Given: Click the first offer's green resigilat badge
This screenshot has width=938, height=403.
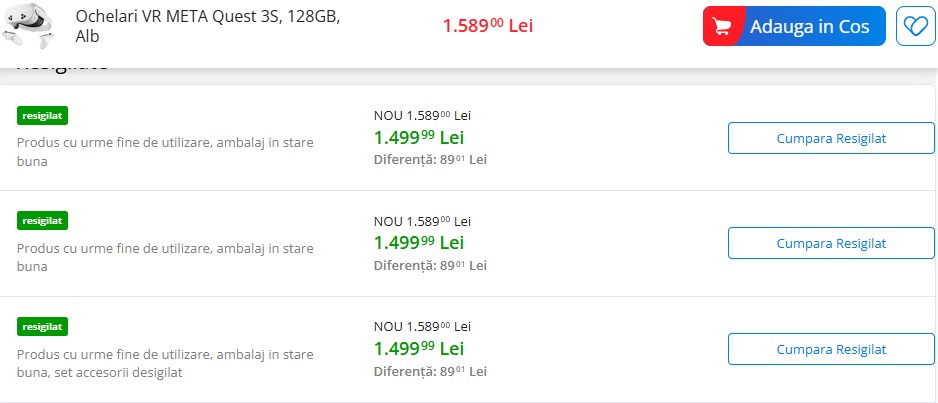Looking at the screenshot, I should point(42,115).
